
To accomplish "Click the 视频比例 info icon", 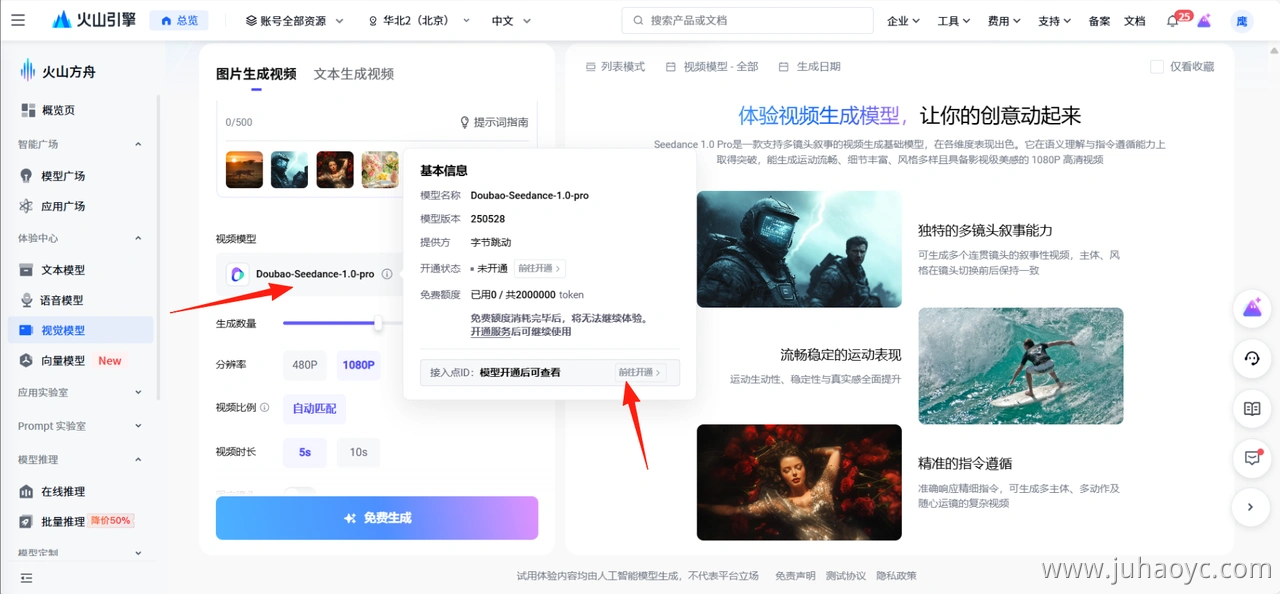I will (265, 408).
